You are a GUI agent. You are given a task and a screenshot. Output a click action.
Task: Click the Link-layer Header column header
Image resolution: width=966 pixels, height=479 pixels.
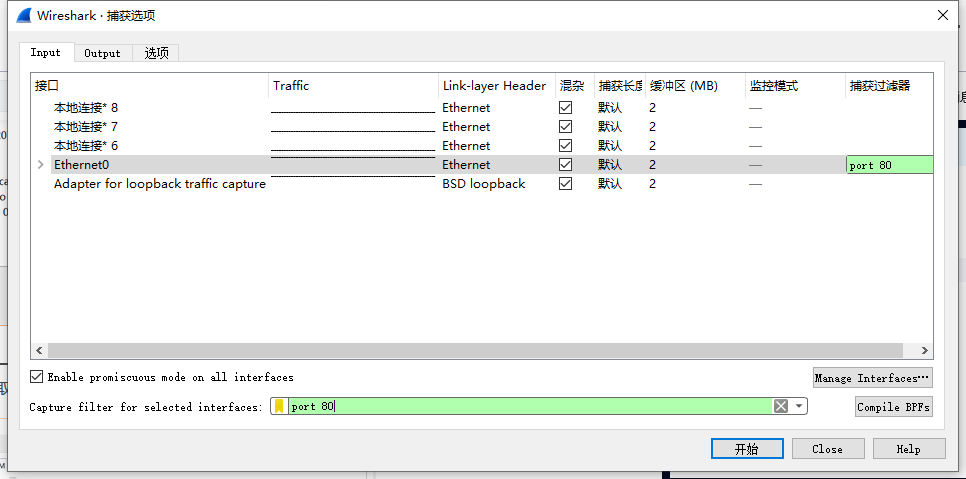coord(497,86)
